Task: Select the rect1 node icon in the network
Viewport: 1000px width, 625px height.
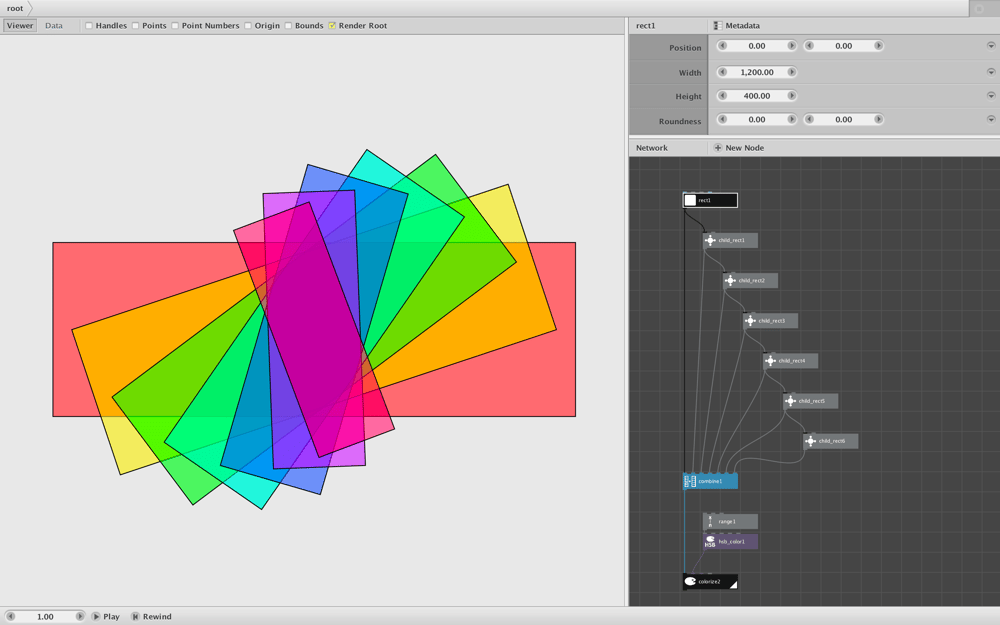Action: [690, 200]
